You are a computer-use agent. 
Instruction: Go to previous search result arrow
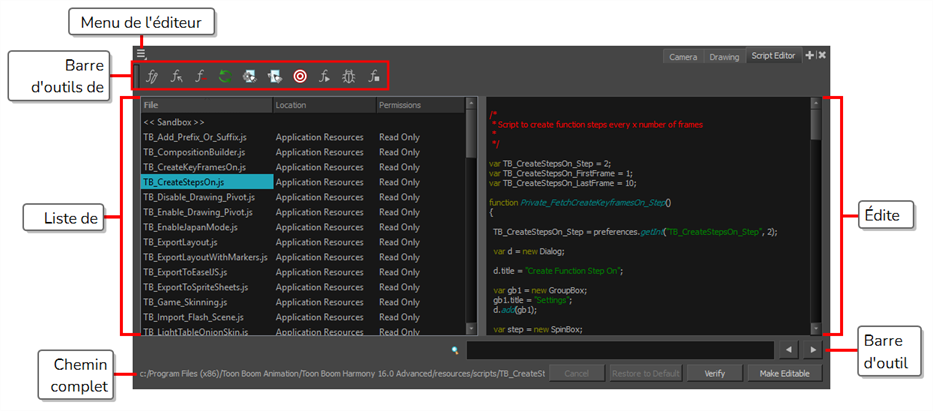(x=789, y=350)
